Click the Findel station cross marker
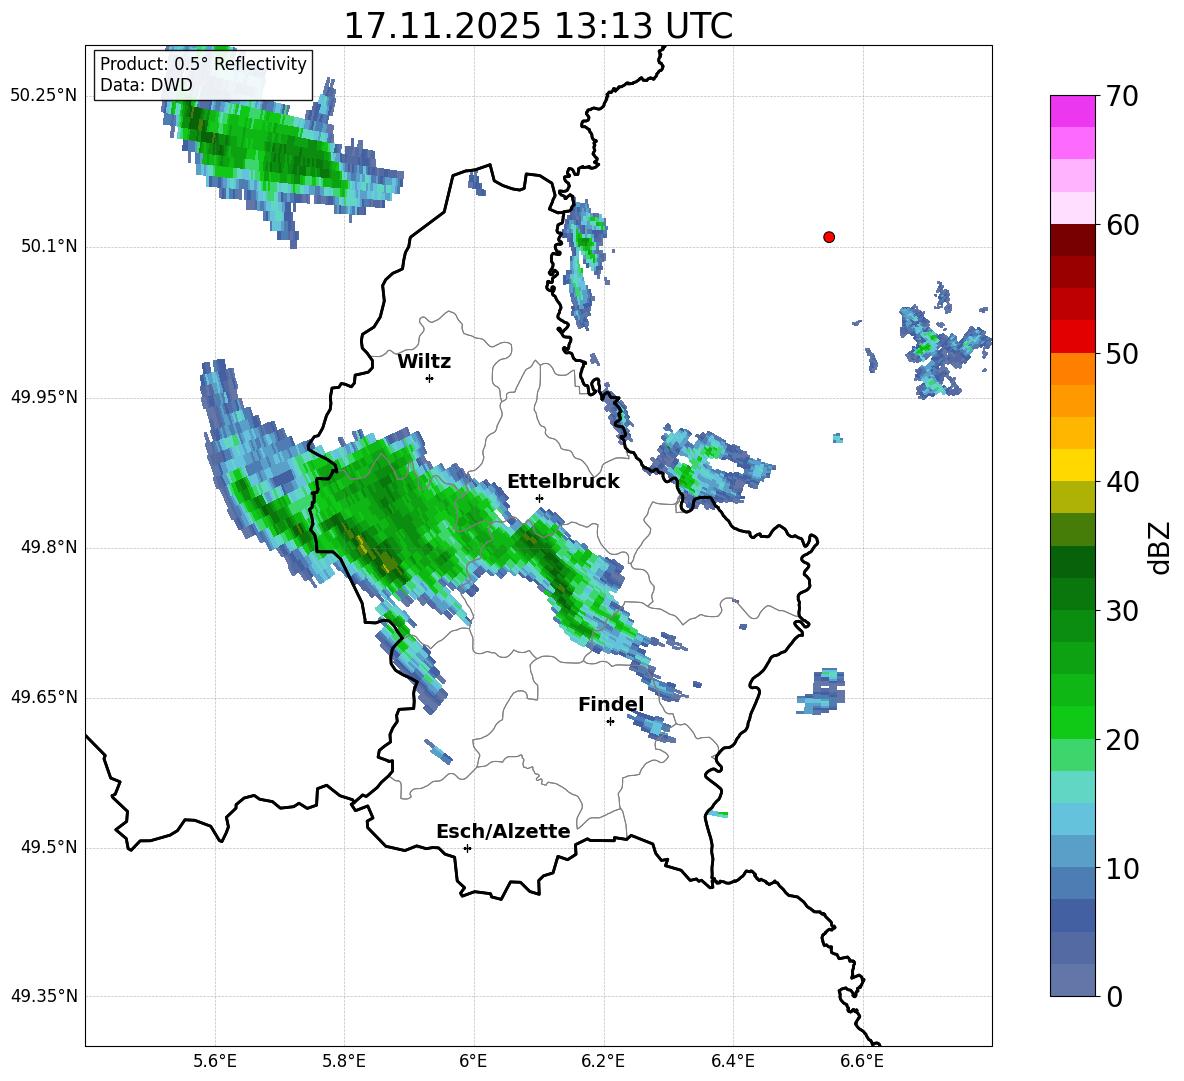This screenshot has height=1081, width=1184. point(610,722)
